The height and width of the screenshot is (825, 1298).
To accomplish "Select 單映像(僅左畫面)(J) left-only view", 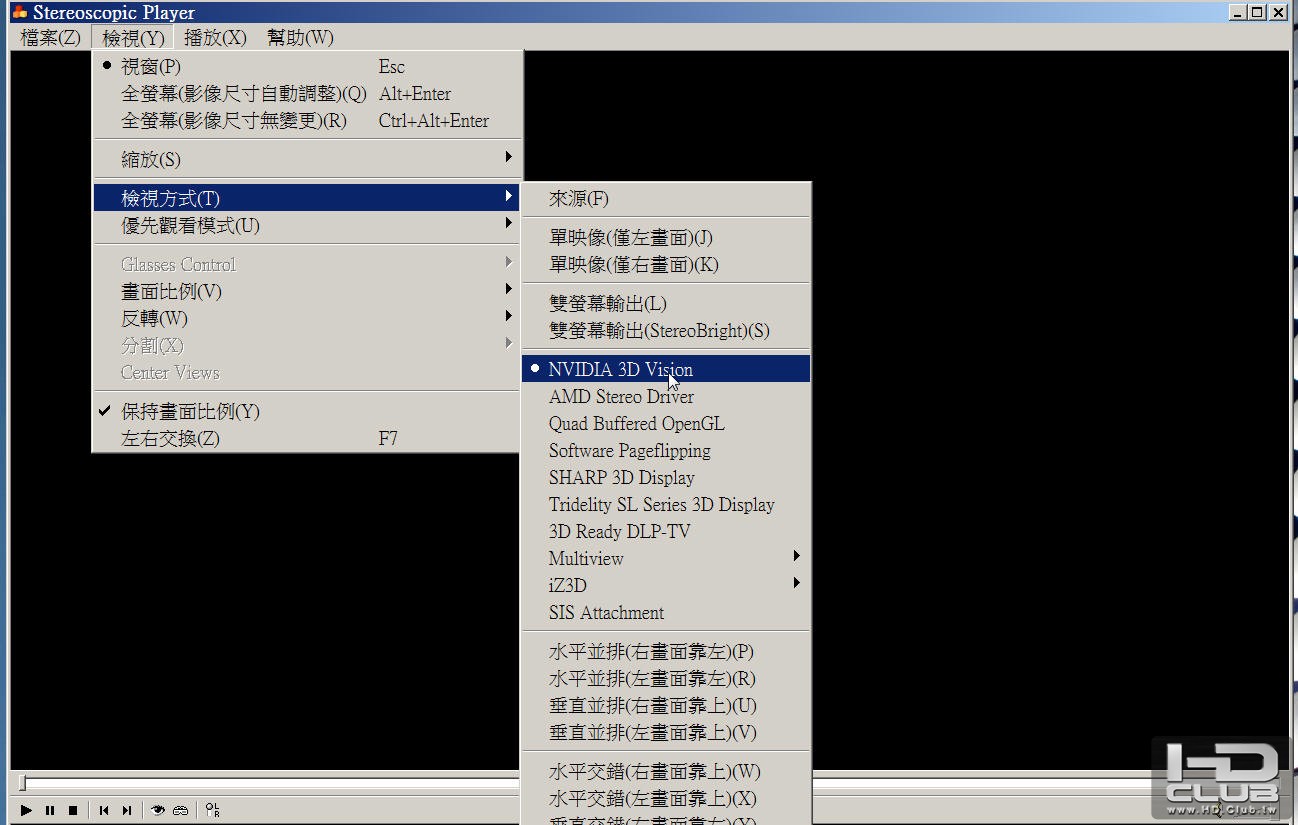I will pyautogui.click(x=666, y=237).
